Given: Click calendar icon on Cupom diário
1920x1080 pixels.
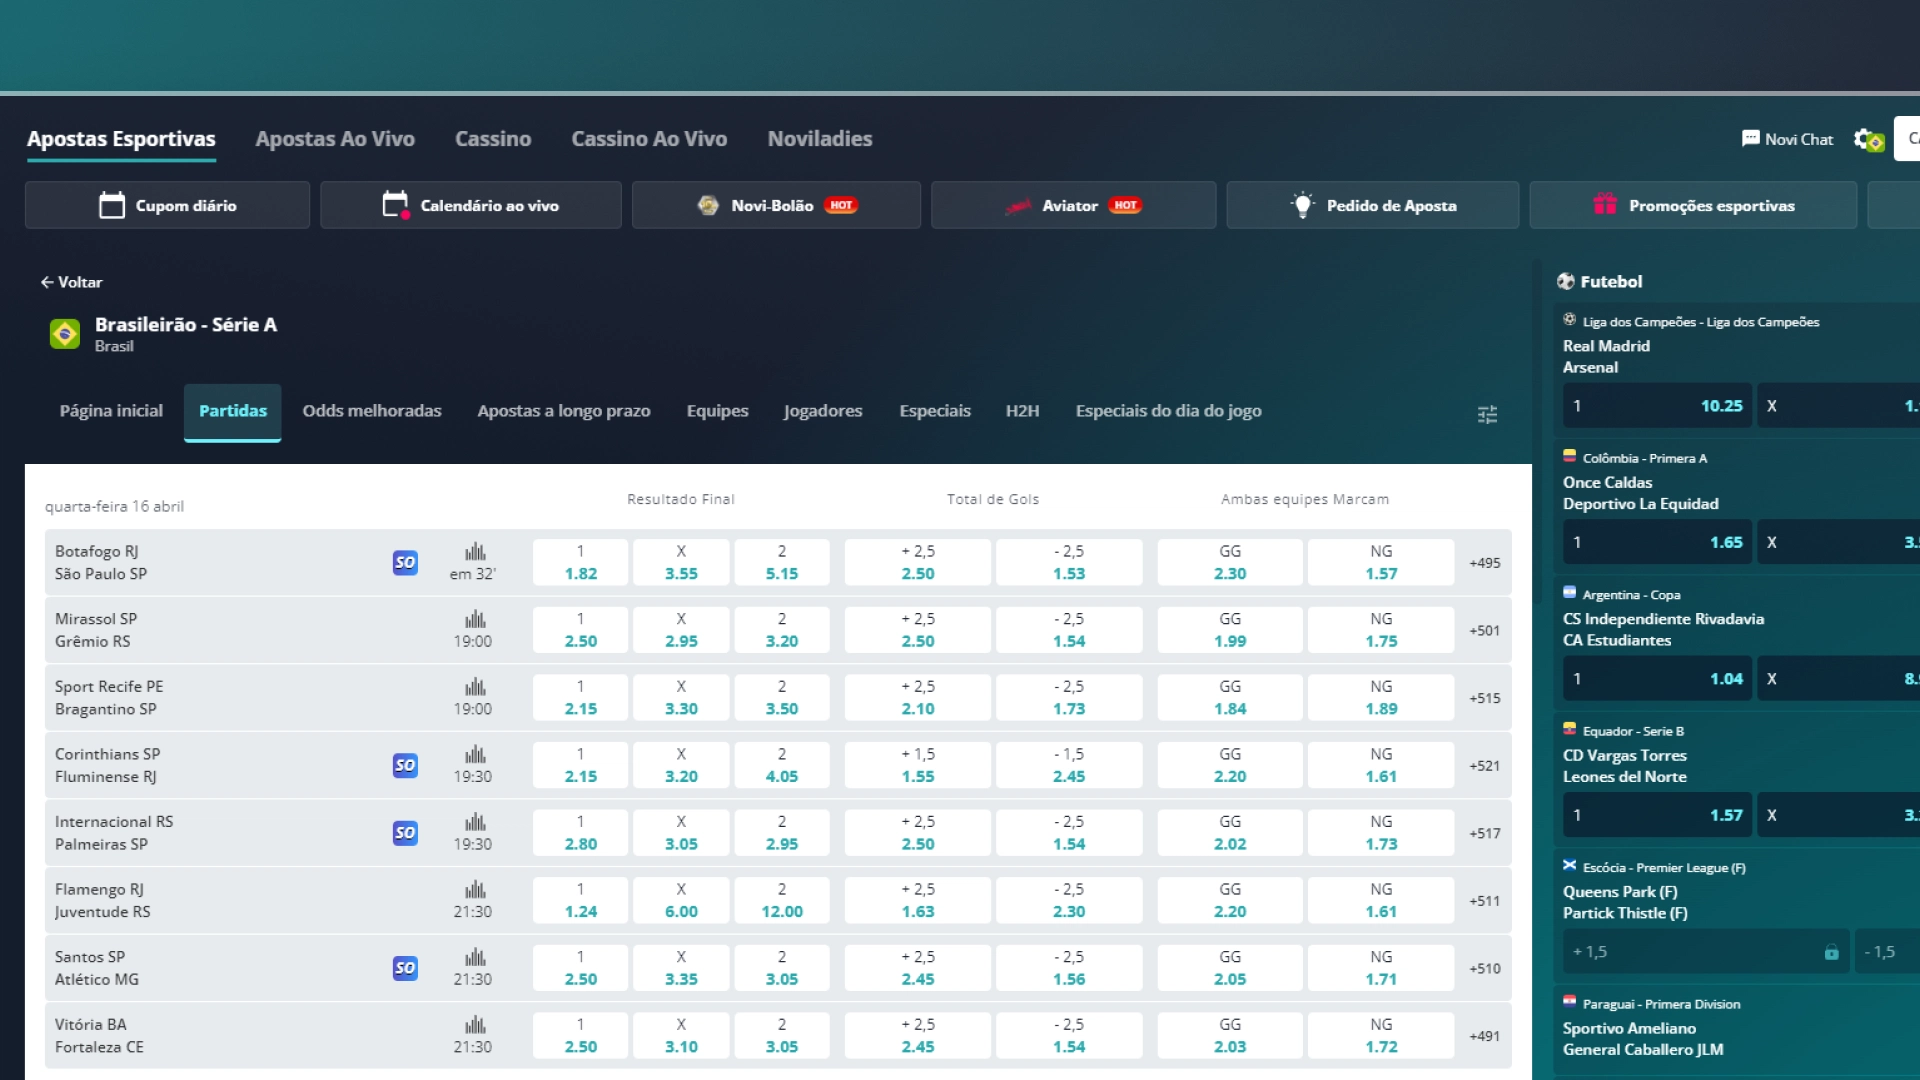Looking at the screenshot, I should (x=112, y=205).
